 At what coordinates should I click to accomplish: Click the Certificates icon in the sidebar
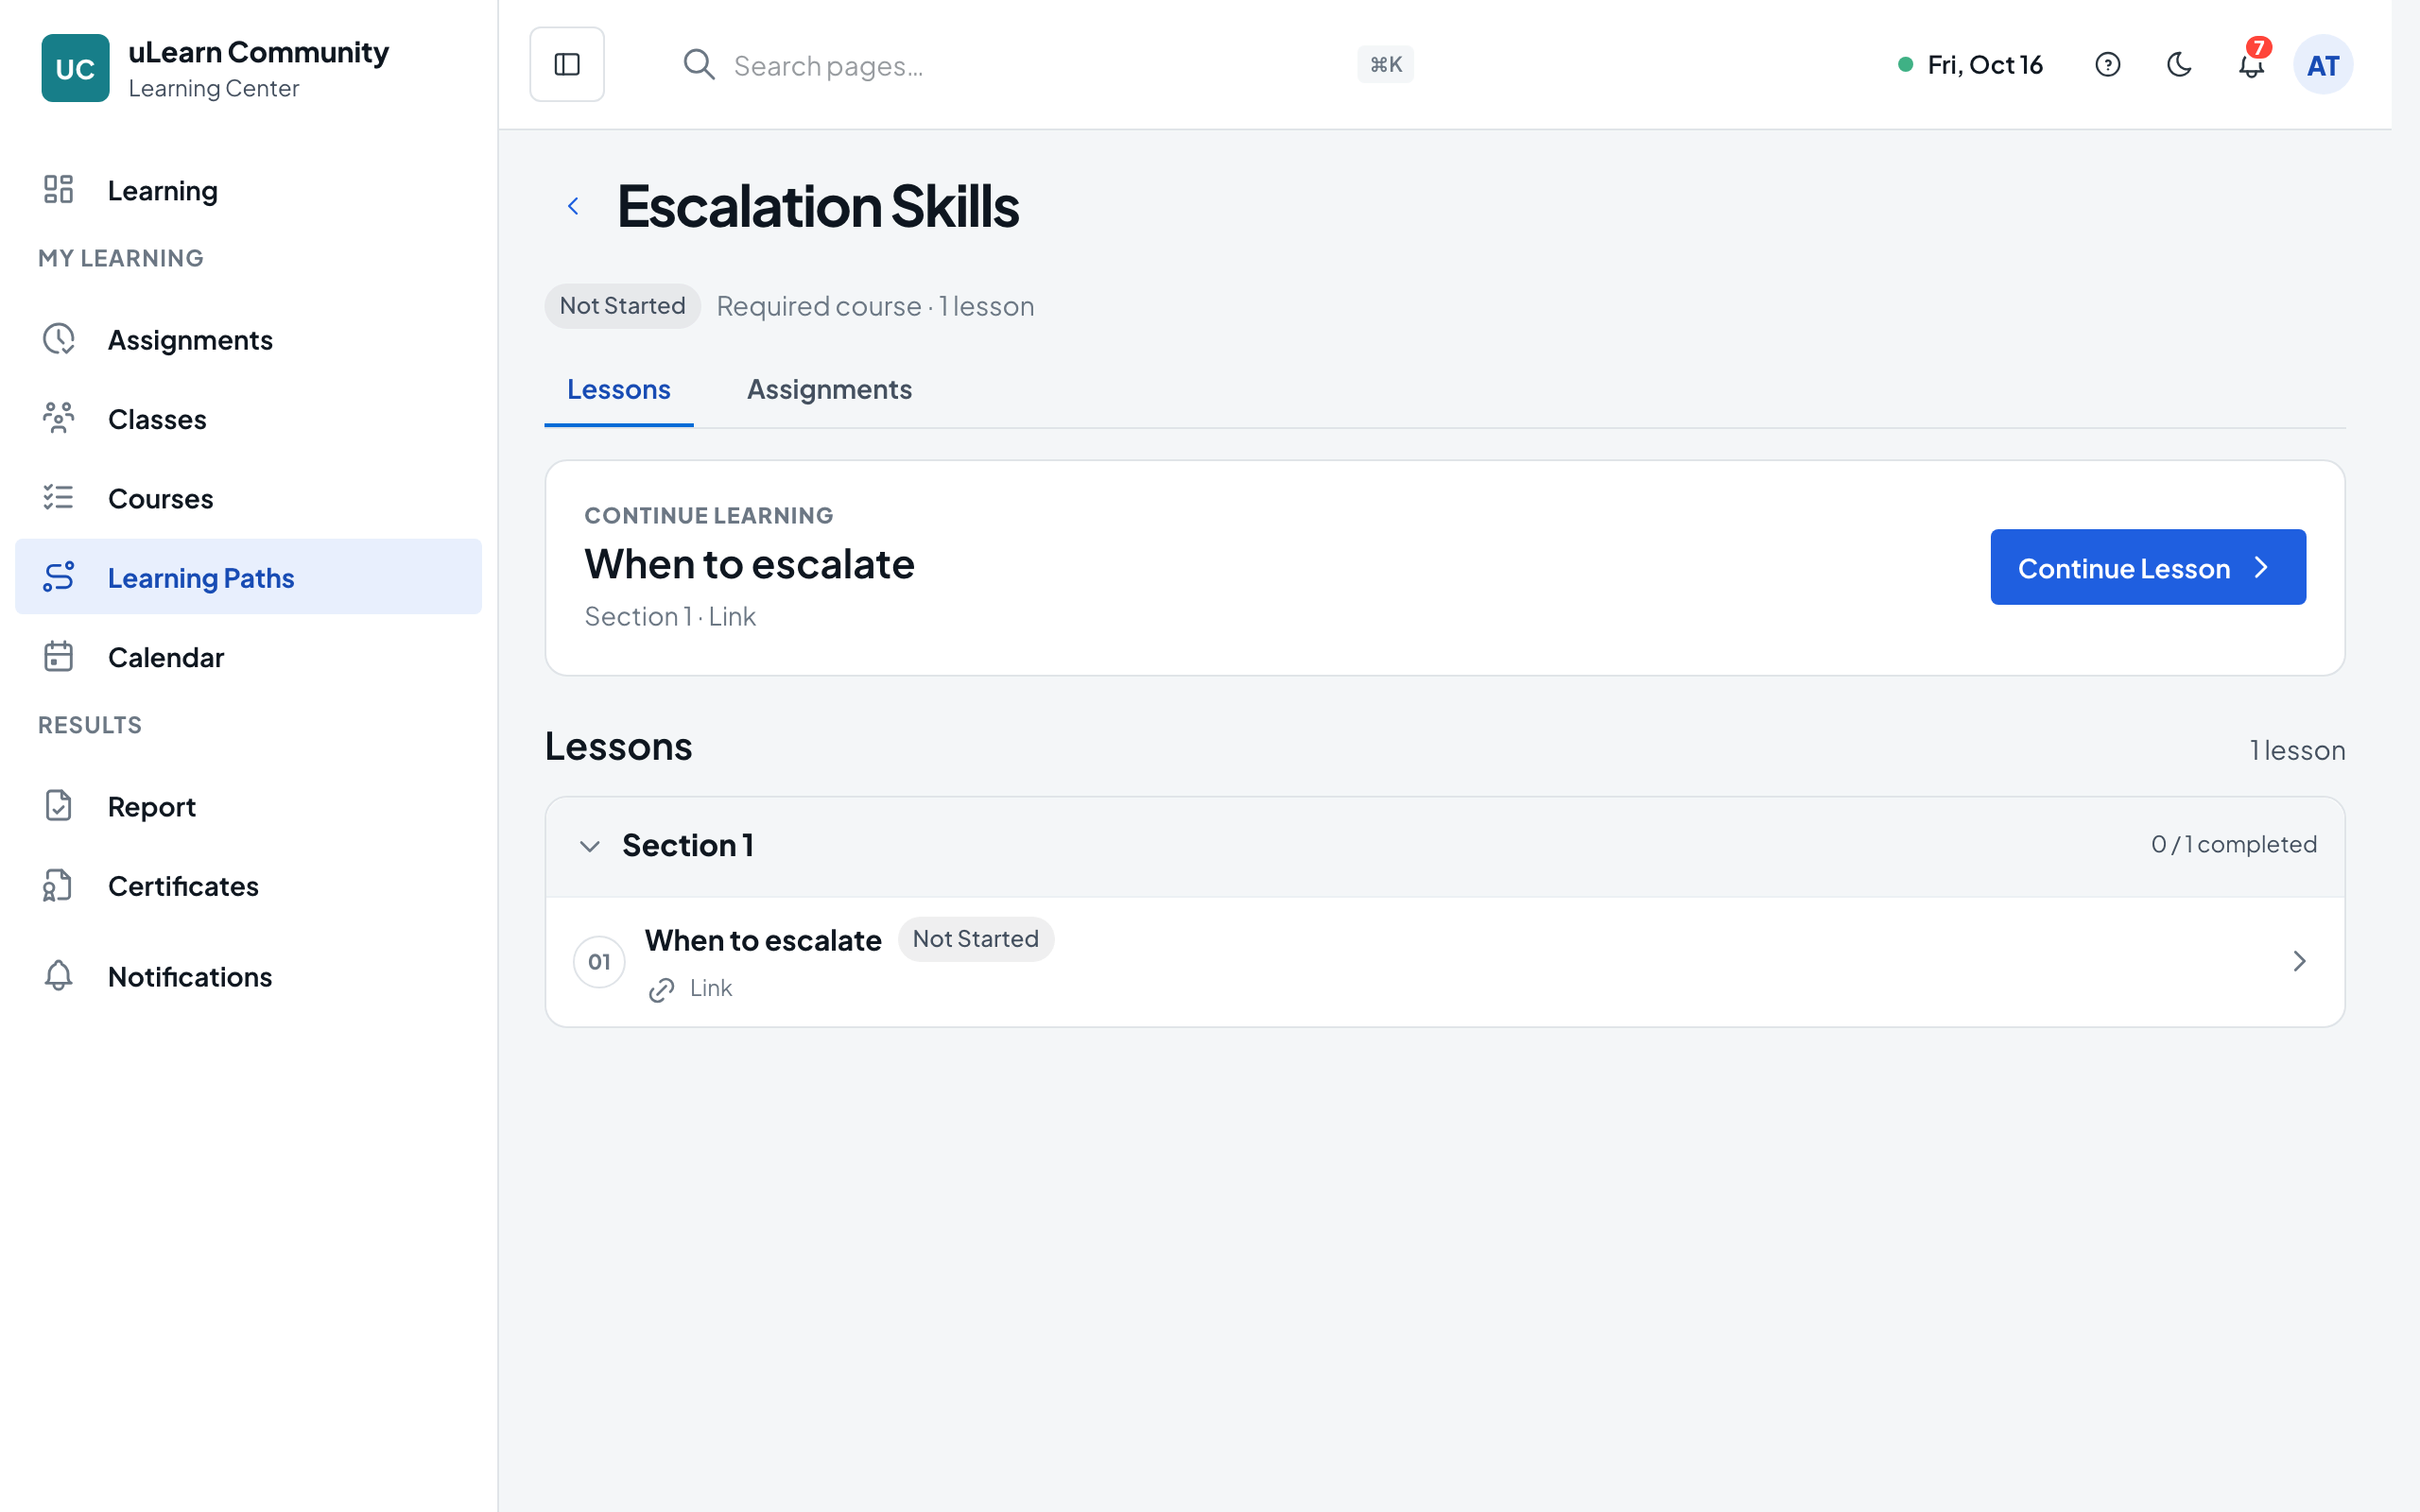(59, 885)
